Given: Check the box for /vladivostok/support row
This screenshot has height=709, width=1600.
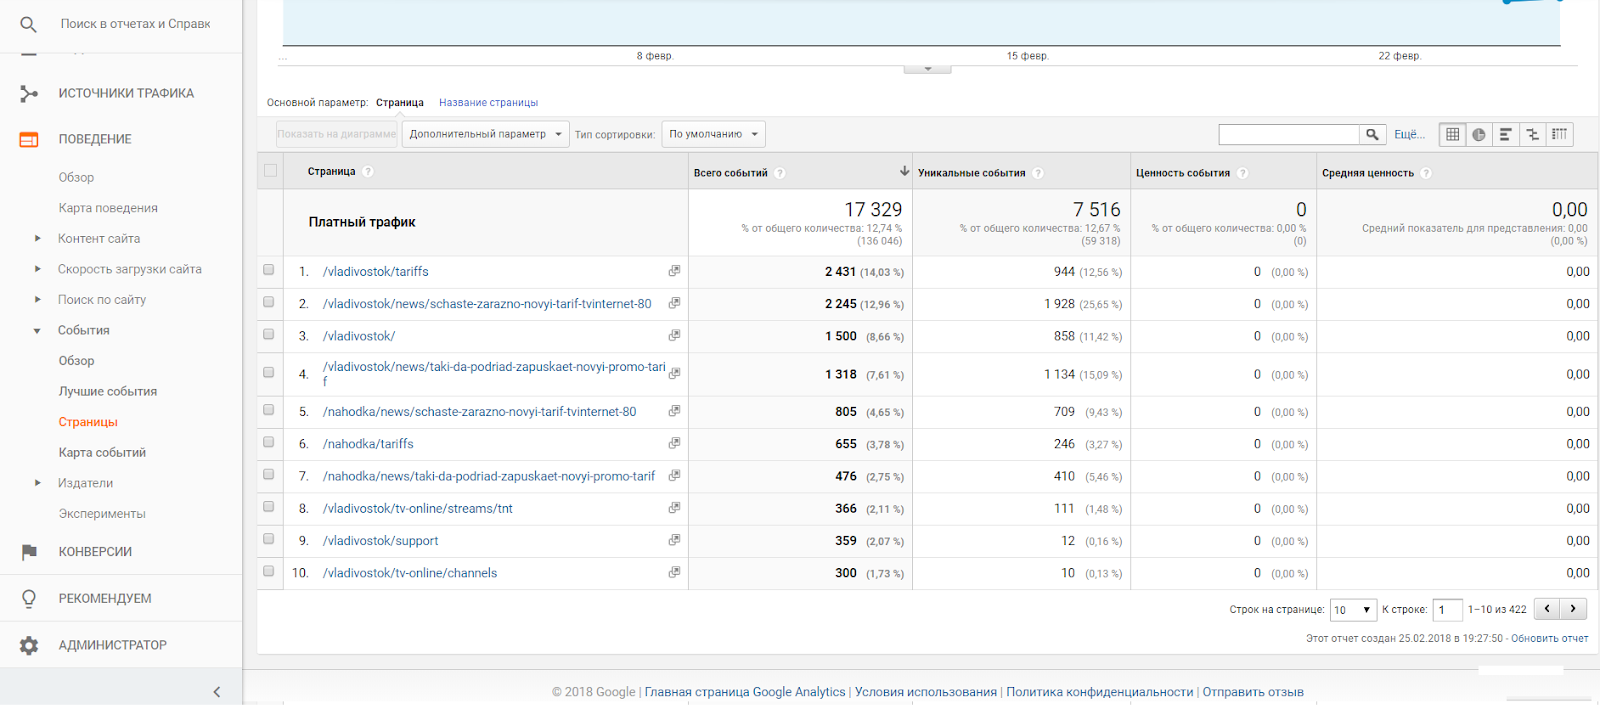Looking at the screenshot, I should (268, 539).
